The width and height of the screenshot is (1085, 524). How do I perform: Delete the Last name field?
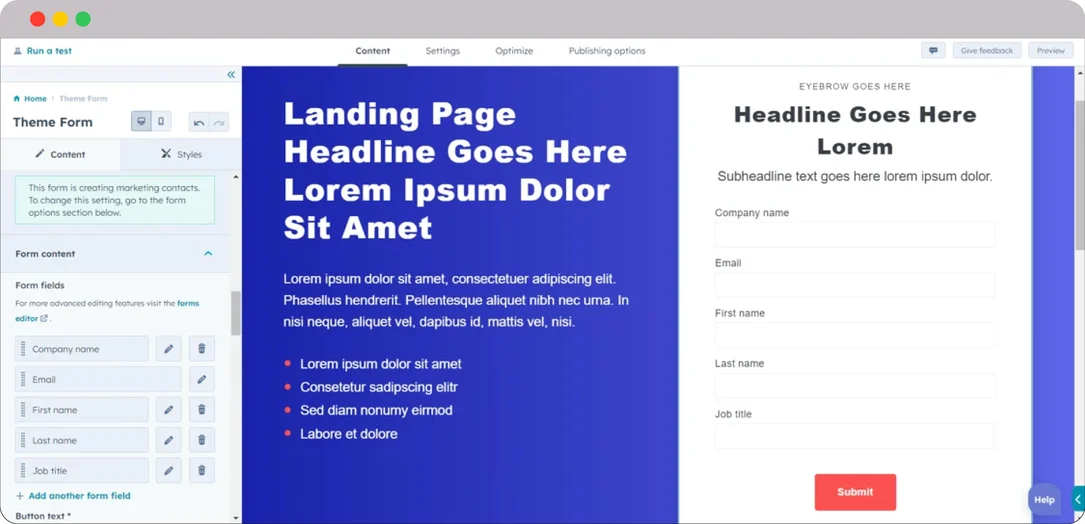pyautogui.click(x=201, y=440)
